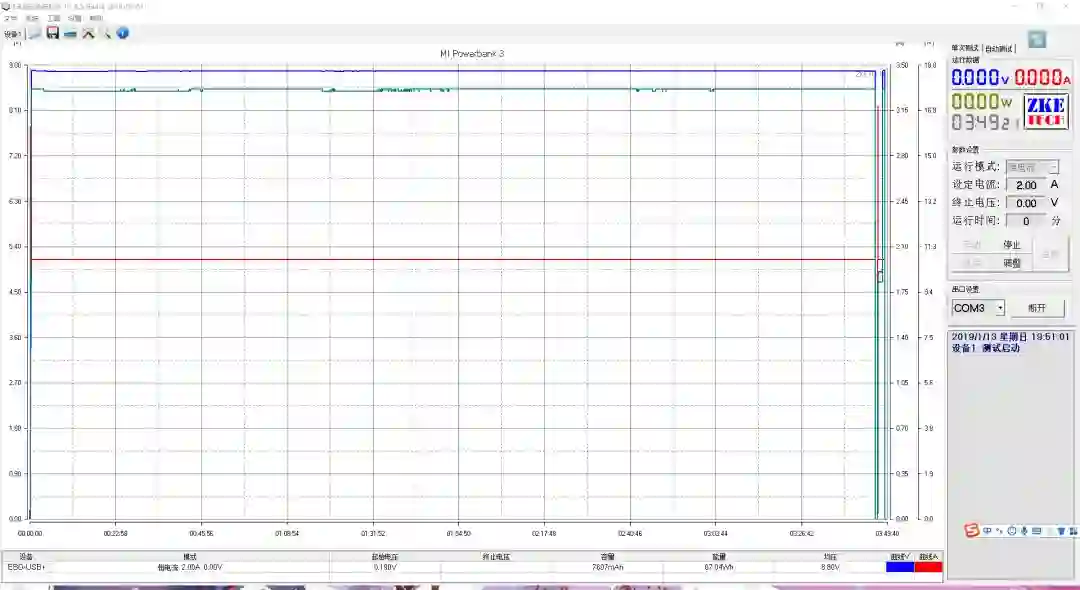Click the elapsed time readout 03:49:21
Image resolution: width=1080 pixels, height=590 pixels.
click(x=986, y=123)
